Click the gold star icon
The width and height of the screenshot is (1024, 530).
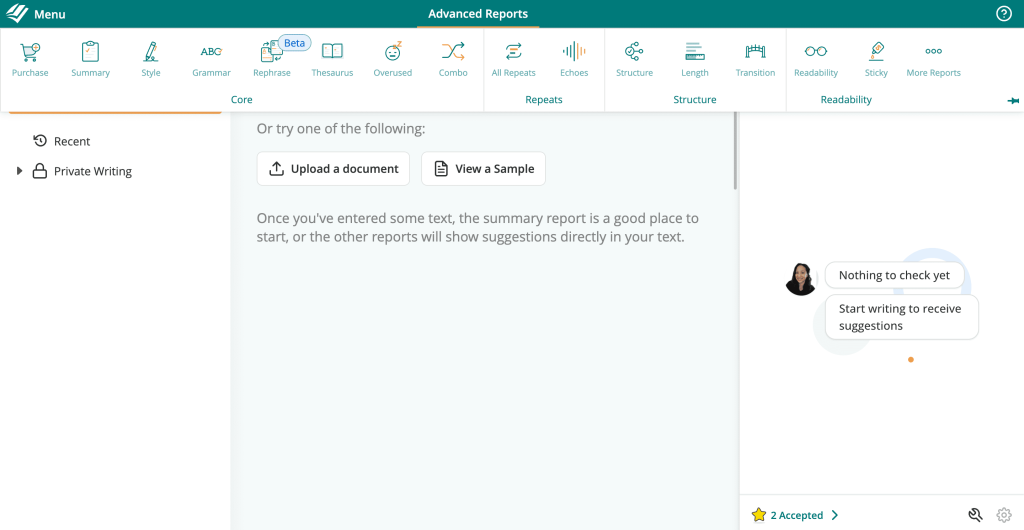click(x=758, y=515)
